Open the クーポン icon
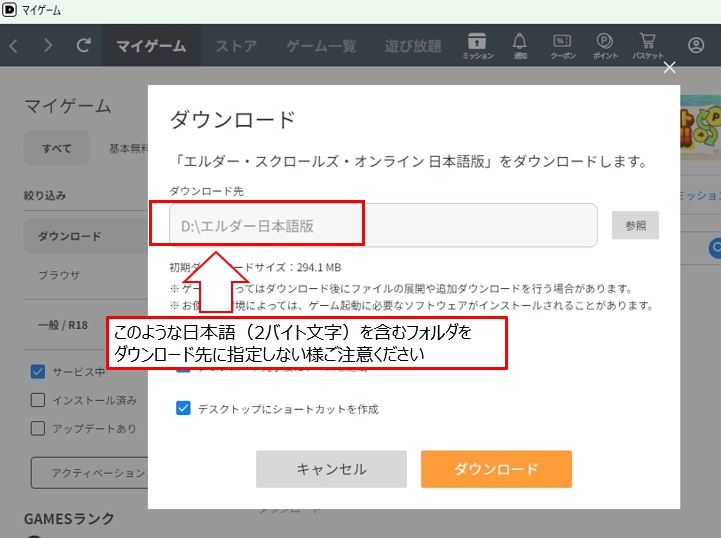Viewport: 721px width, 538px height. coord(562,46)
